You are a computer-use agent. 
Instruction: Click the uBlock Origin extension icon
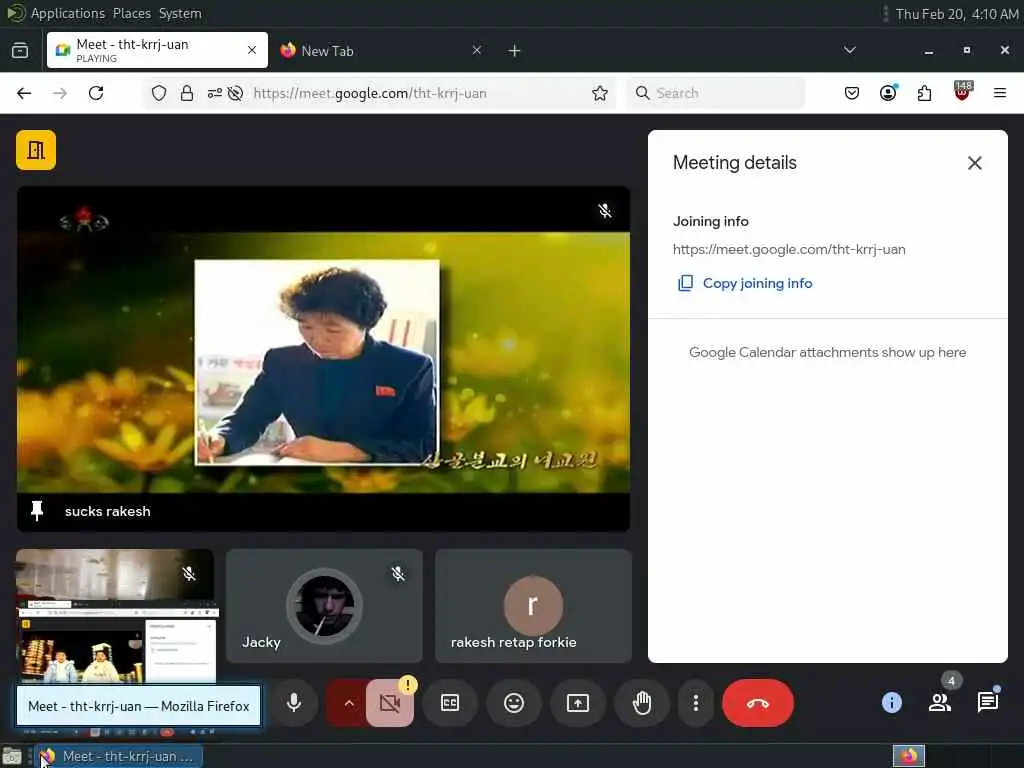pyautogui.click(x=962, y=92)
